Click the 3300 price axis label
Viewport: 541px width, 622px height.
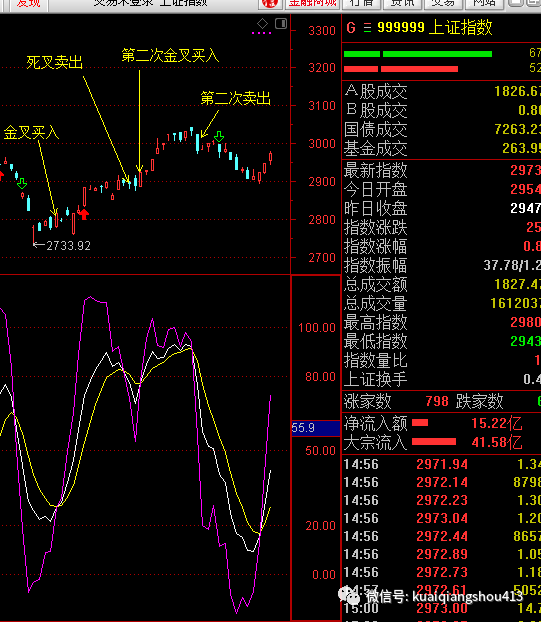(x=322, y=31)
